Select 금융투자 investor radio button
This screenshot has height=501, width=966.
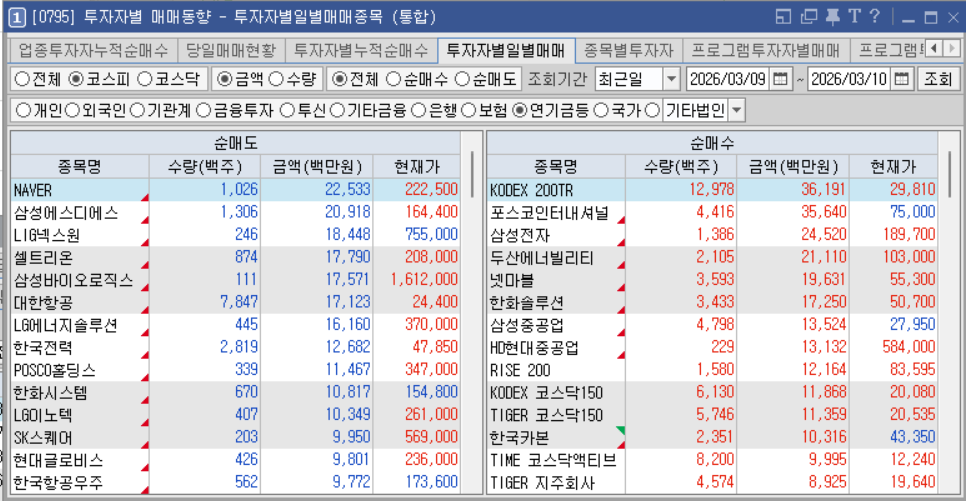(x=204, y=110)
